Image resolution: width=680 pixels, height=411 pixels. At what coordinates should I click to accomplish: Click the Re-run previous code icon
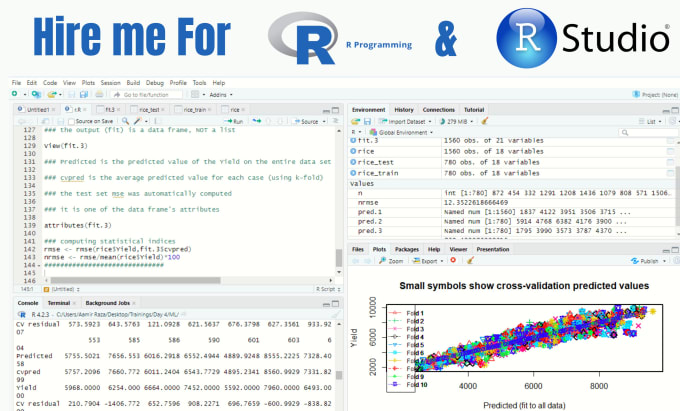pyautogui.click(x=257, y=121)
